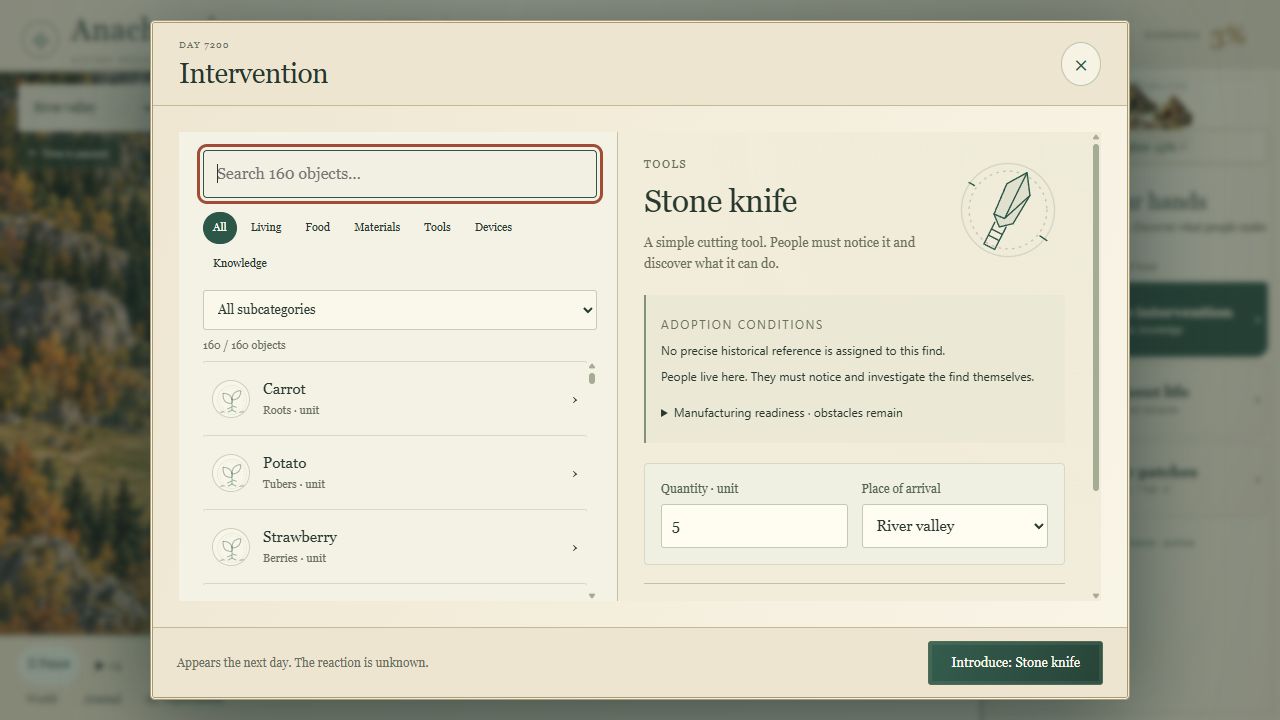The width and height of the screenshot is (1280, 720).
Task: Click the 'Roots · unit' subtitle text
Action: point(291,410)
